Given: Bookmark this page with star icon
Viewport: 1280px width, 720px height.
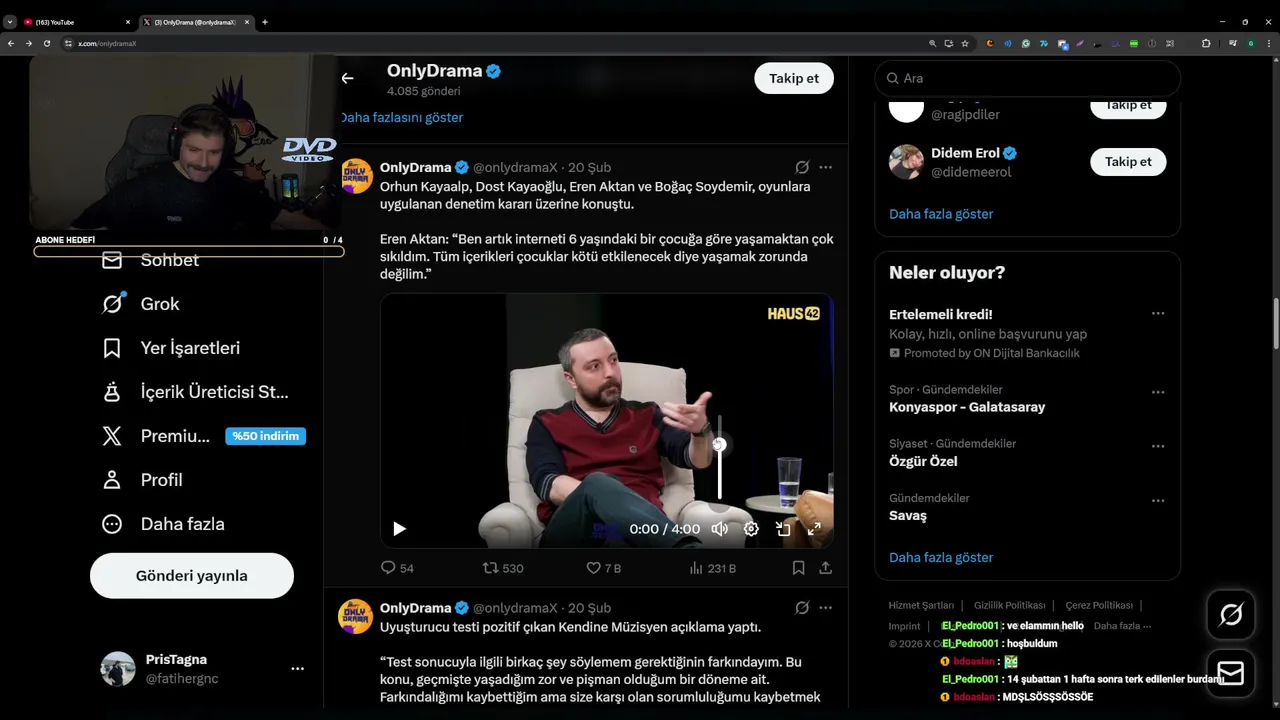Looking at the screenshot, I should point(965,43).
